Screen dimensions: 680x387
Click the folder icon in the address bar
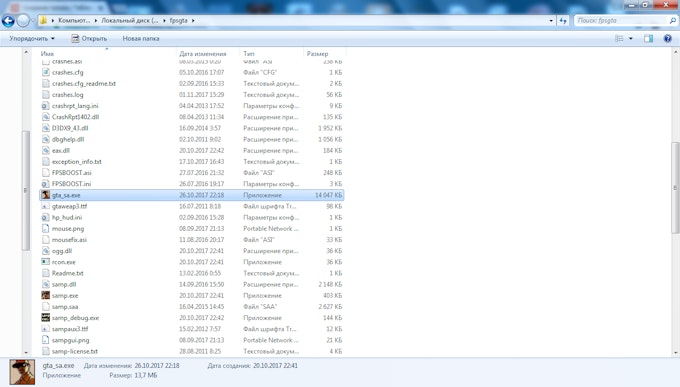pos(43,20)
